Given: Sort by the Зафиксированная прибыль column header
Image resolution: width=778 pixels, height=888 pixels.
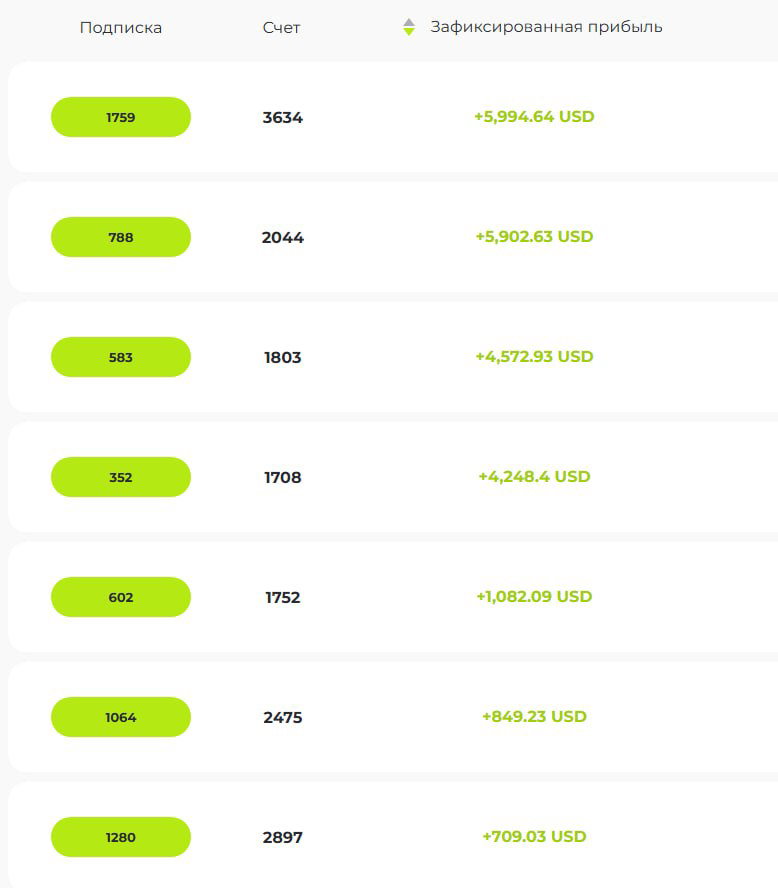Looking at the screenshot, I should click(546, 27).
